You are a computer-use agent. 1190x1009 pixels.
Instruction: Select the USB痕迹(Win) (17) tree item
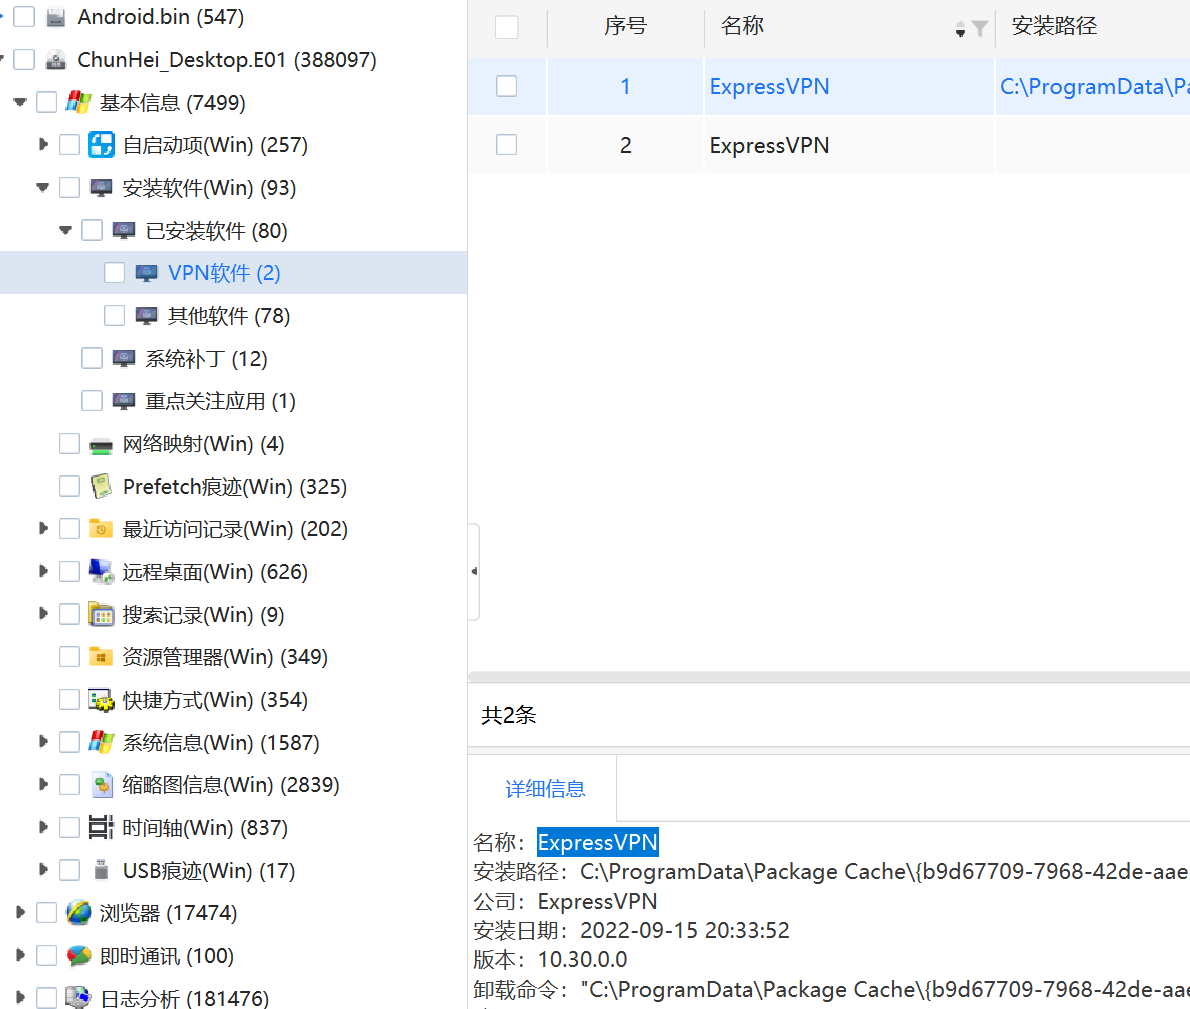pyautogui.click(x=209, y=870)
